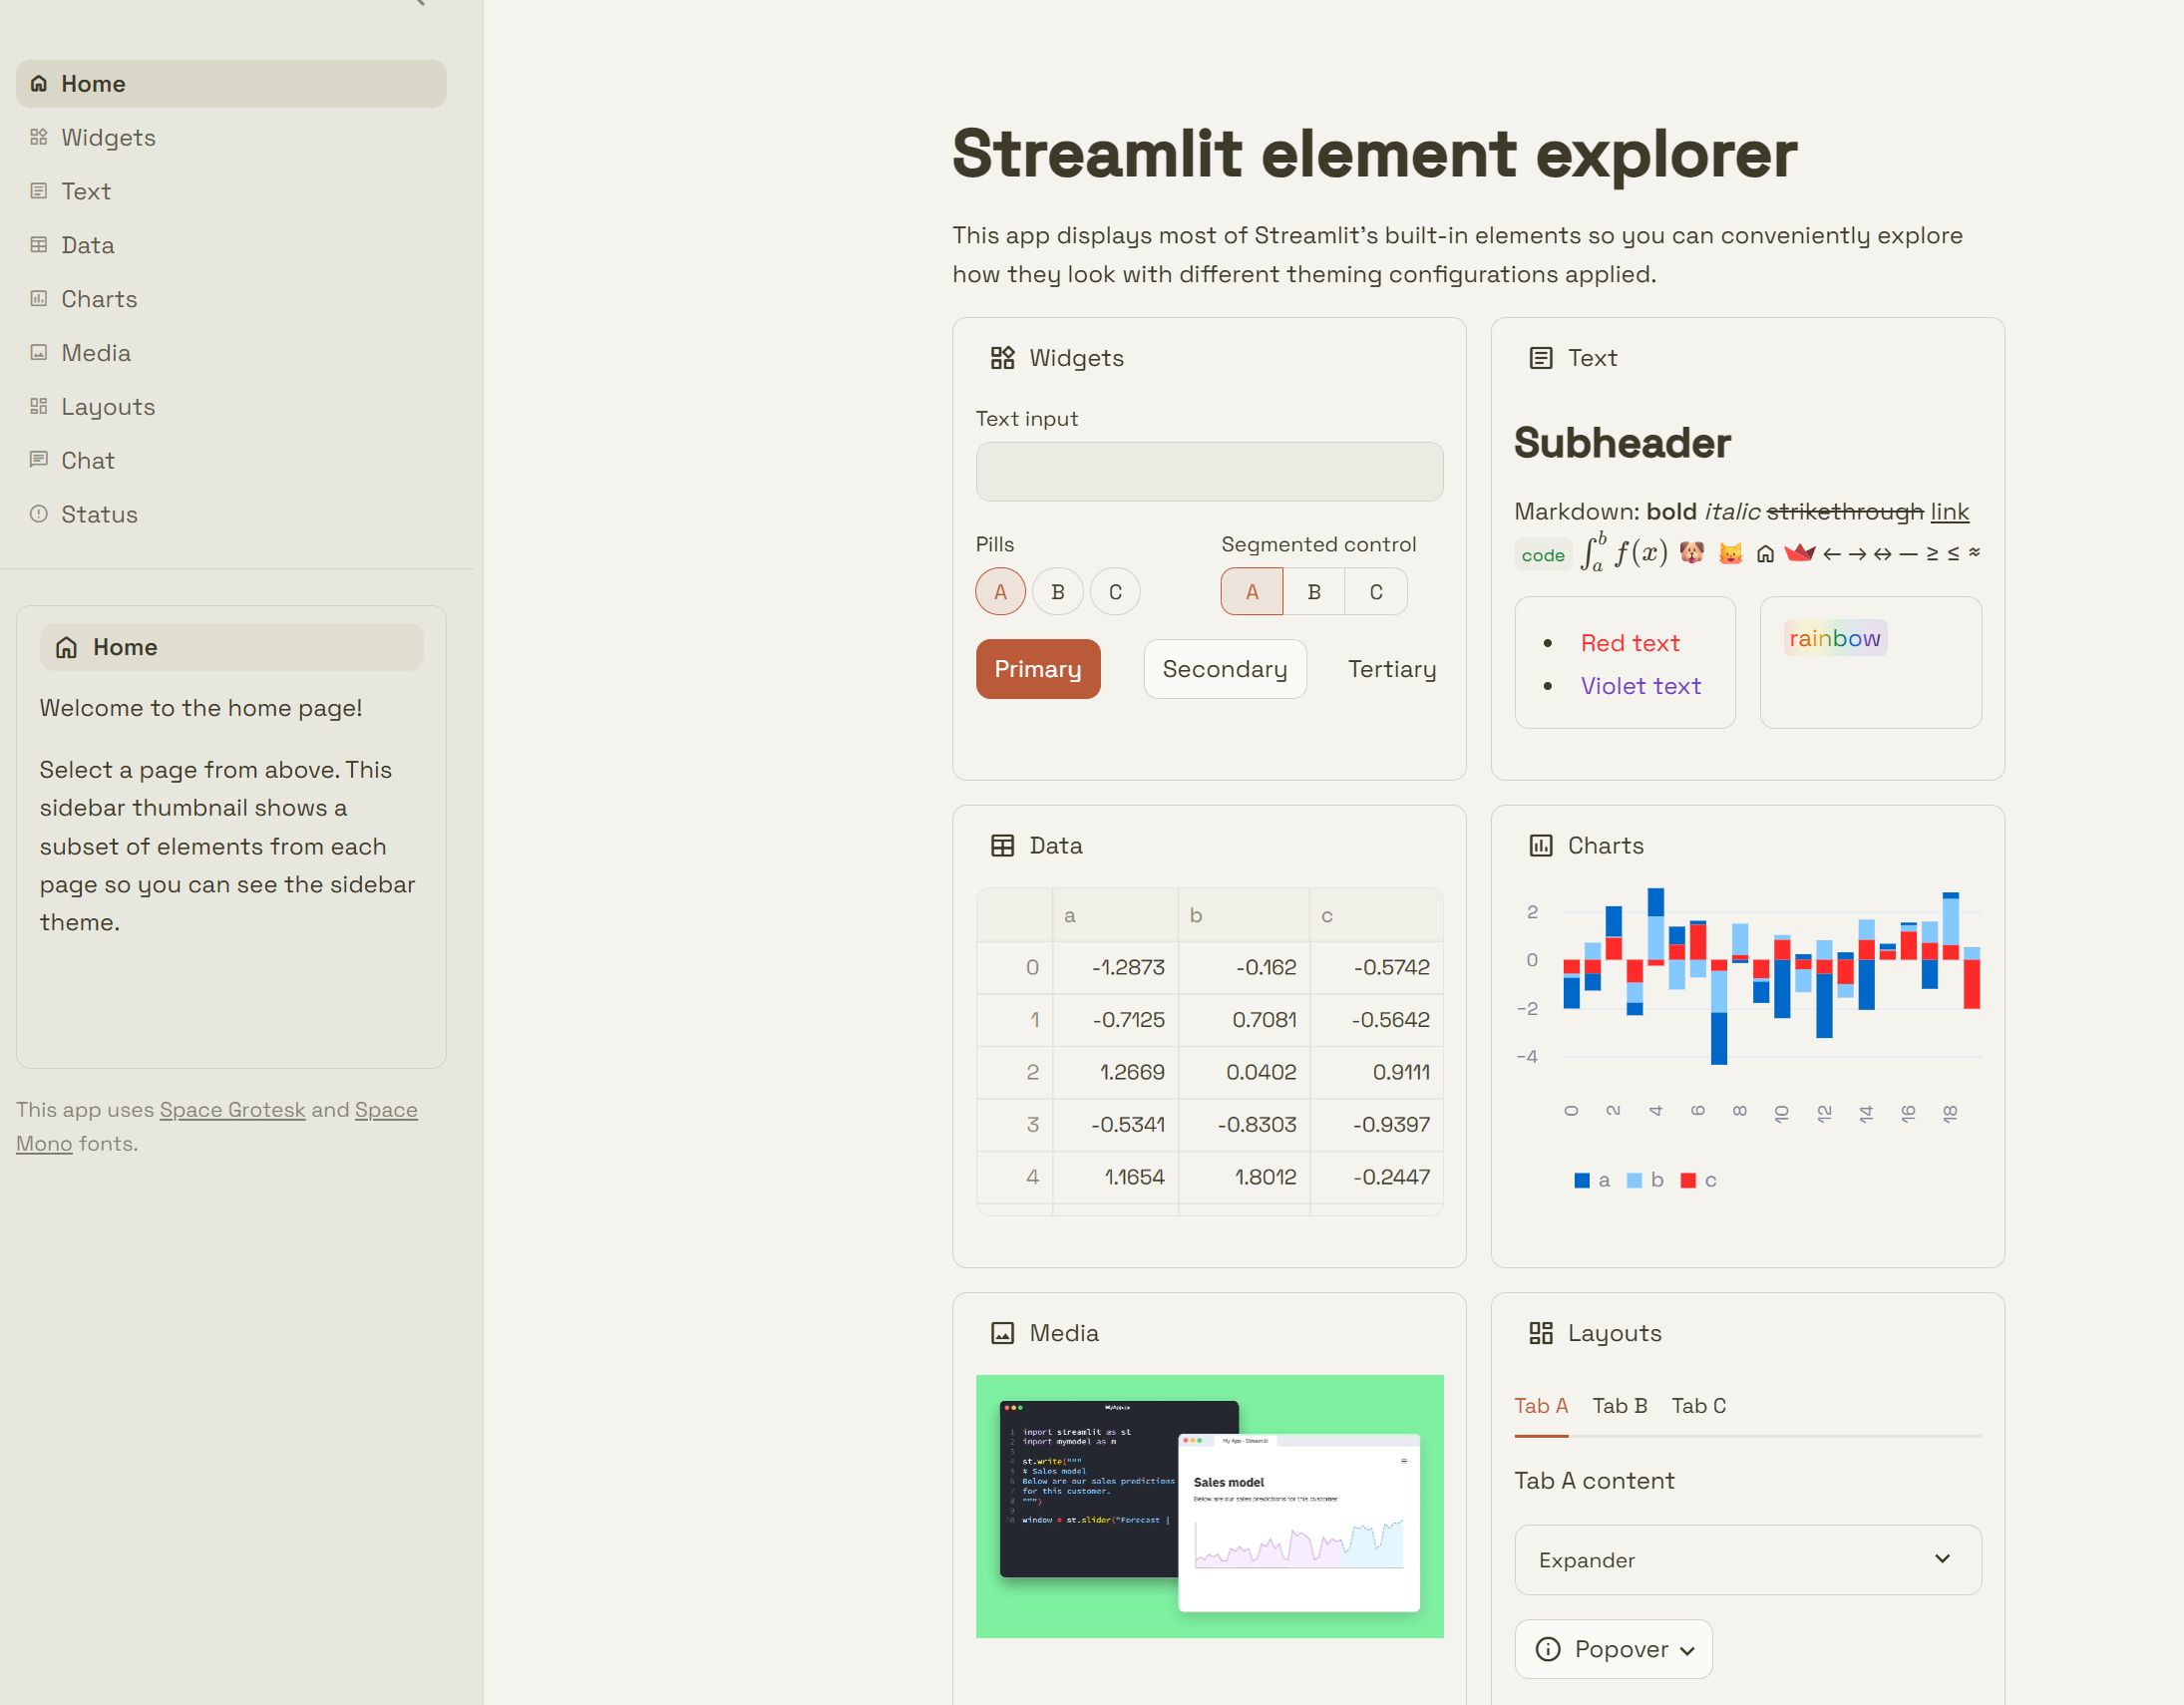Open the Layouts page in sidebar
The height and width of the screenshot is (1705, 2184).
[x=108, y=407]
